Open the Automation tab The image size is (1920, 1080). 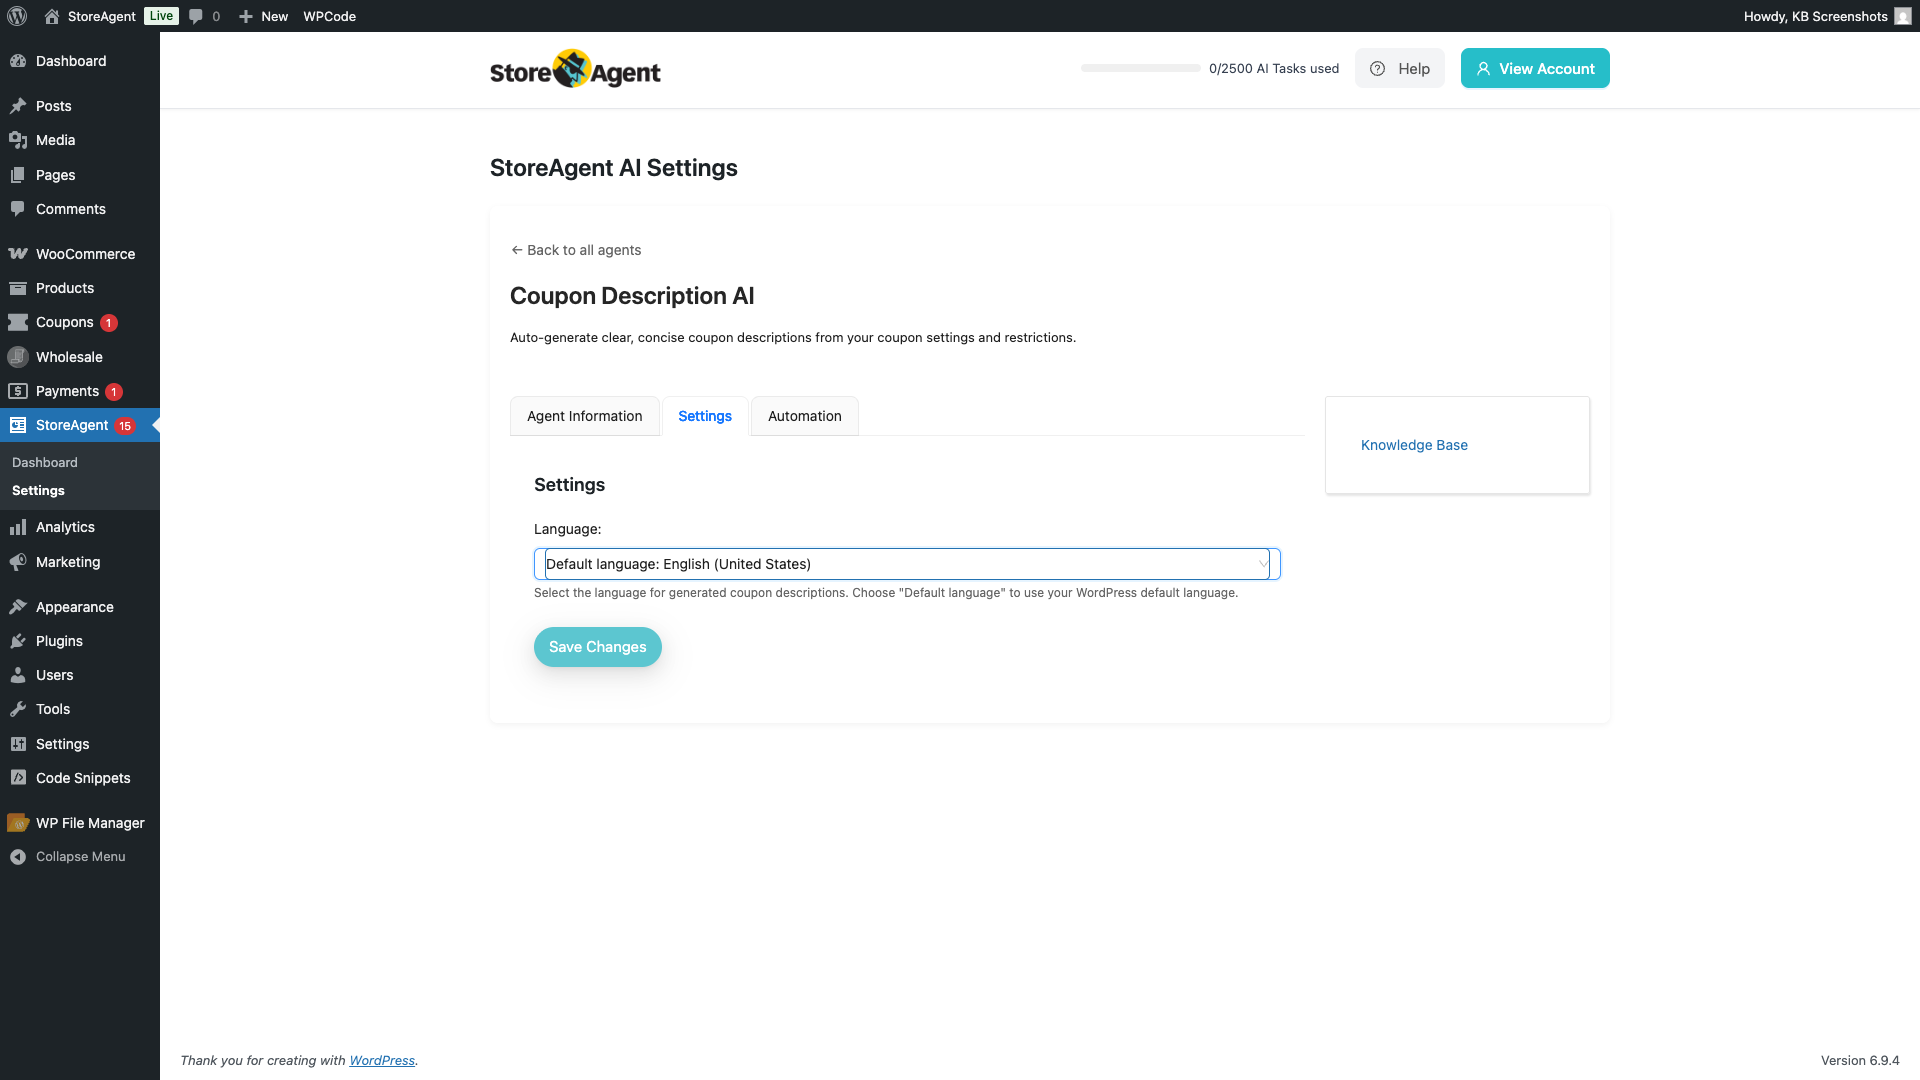[x=805, y=416]
